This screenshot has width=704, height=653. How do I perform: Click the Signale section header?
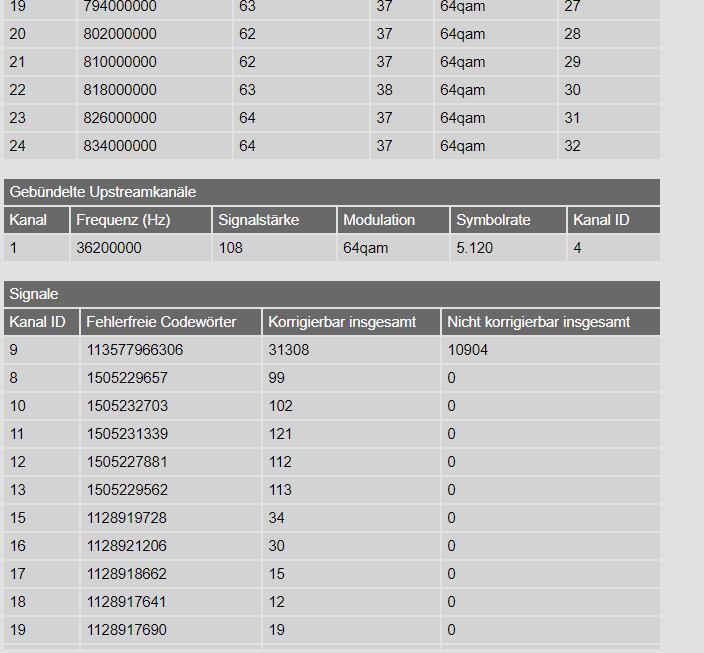(332, 294)
